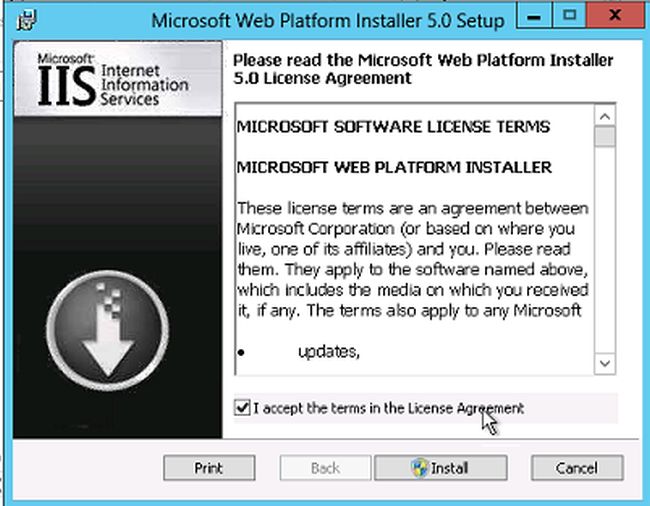The width and height of the screenshot is (650, 506).
Task: Click the Print button
Action: click(x=209, y=468)
